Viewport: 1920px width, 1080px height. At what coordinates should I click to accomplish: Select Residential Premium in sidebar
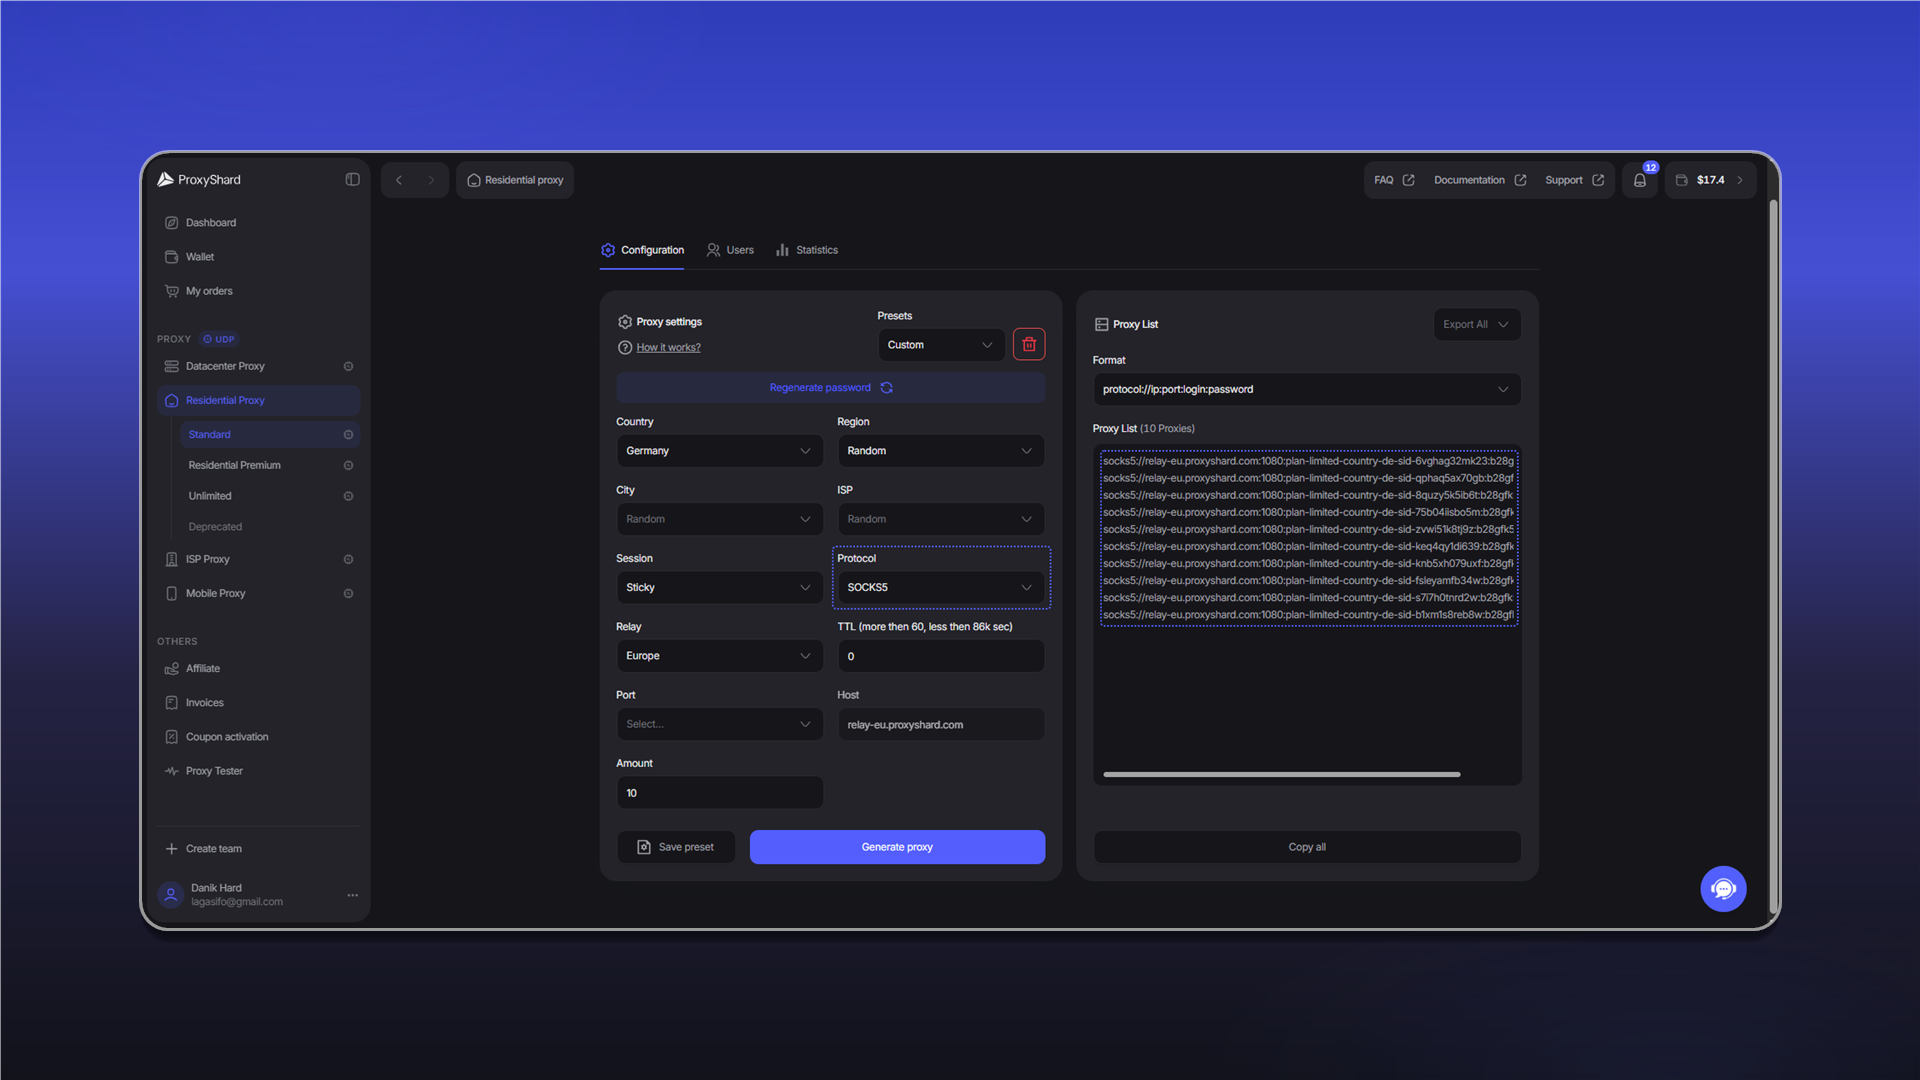pyautogui.click(x=234, y=465)
